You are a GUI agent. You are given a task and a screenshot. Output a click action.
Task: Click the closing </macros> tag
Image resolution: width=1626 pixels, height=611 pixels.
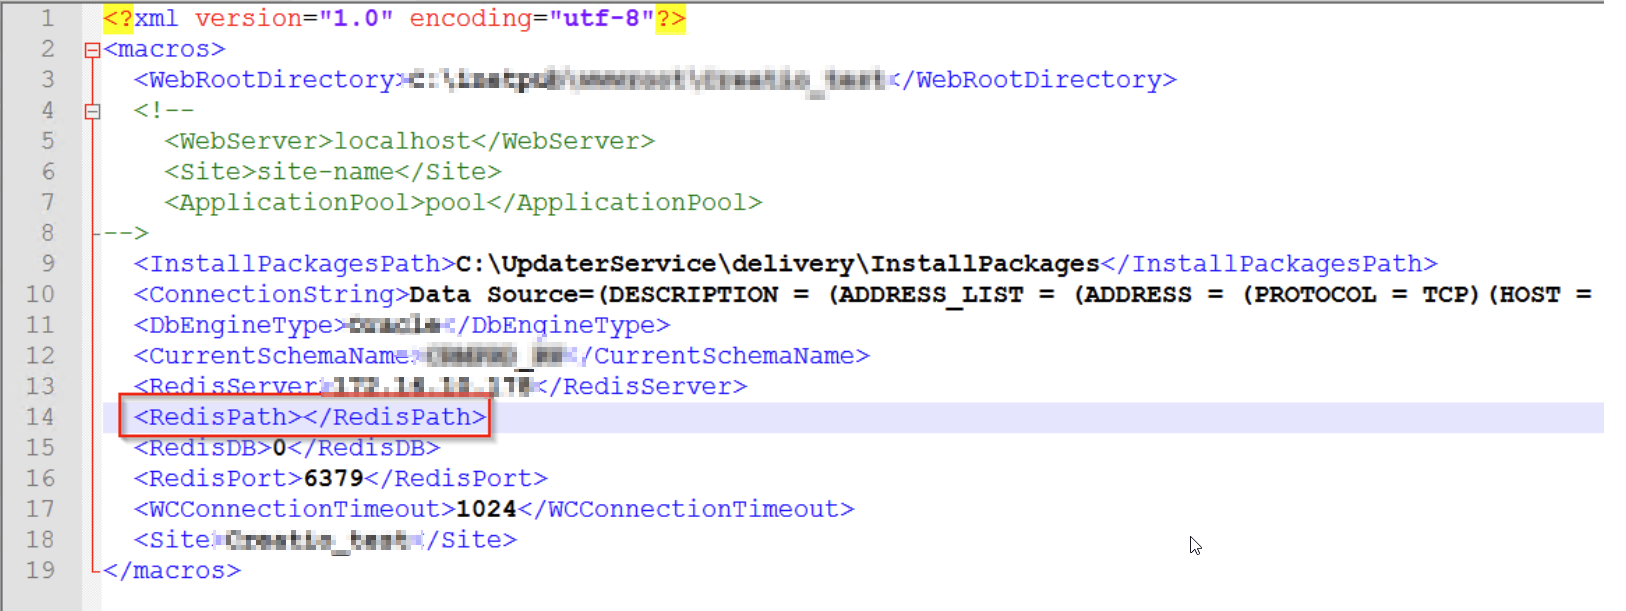point(172,571)
